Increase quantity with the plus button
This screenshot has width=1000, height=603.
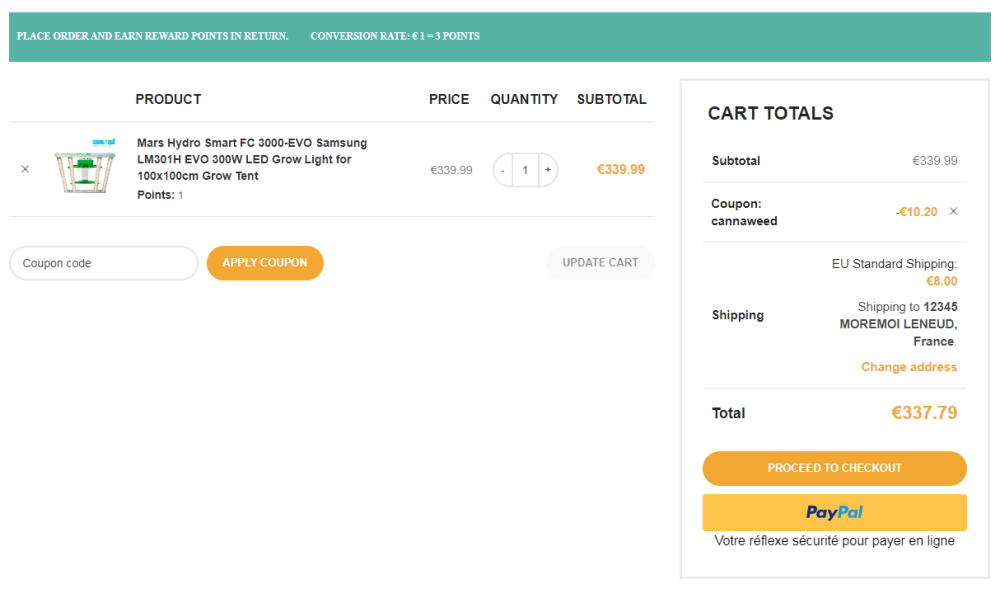(548, 170)
